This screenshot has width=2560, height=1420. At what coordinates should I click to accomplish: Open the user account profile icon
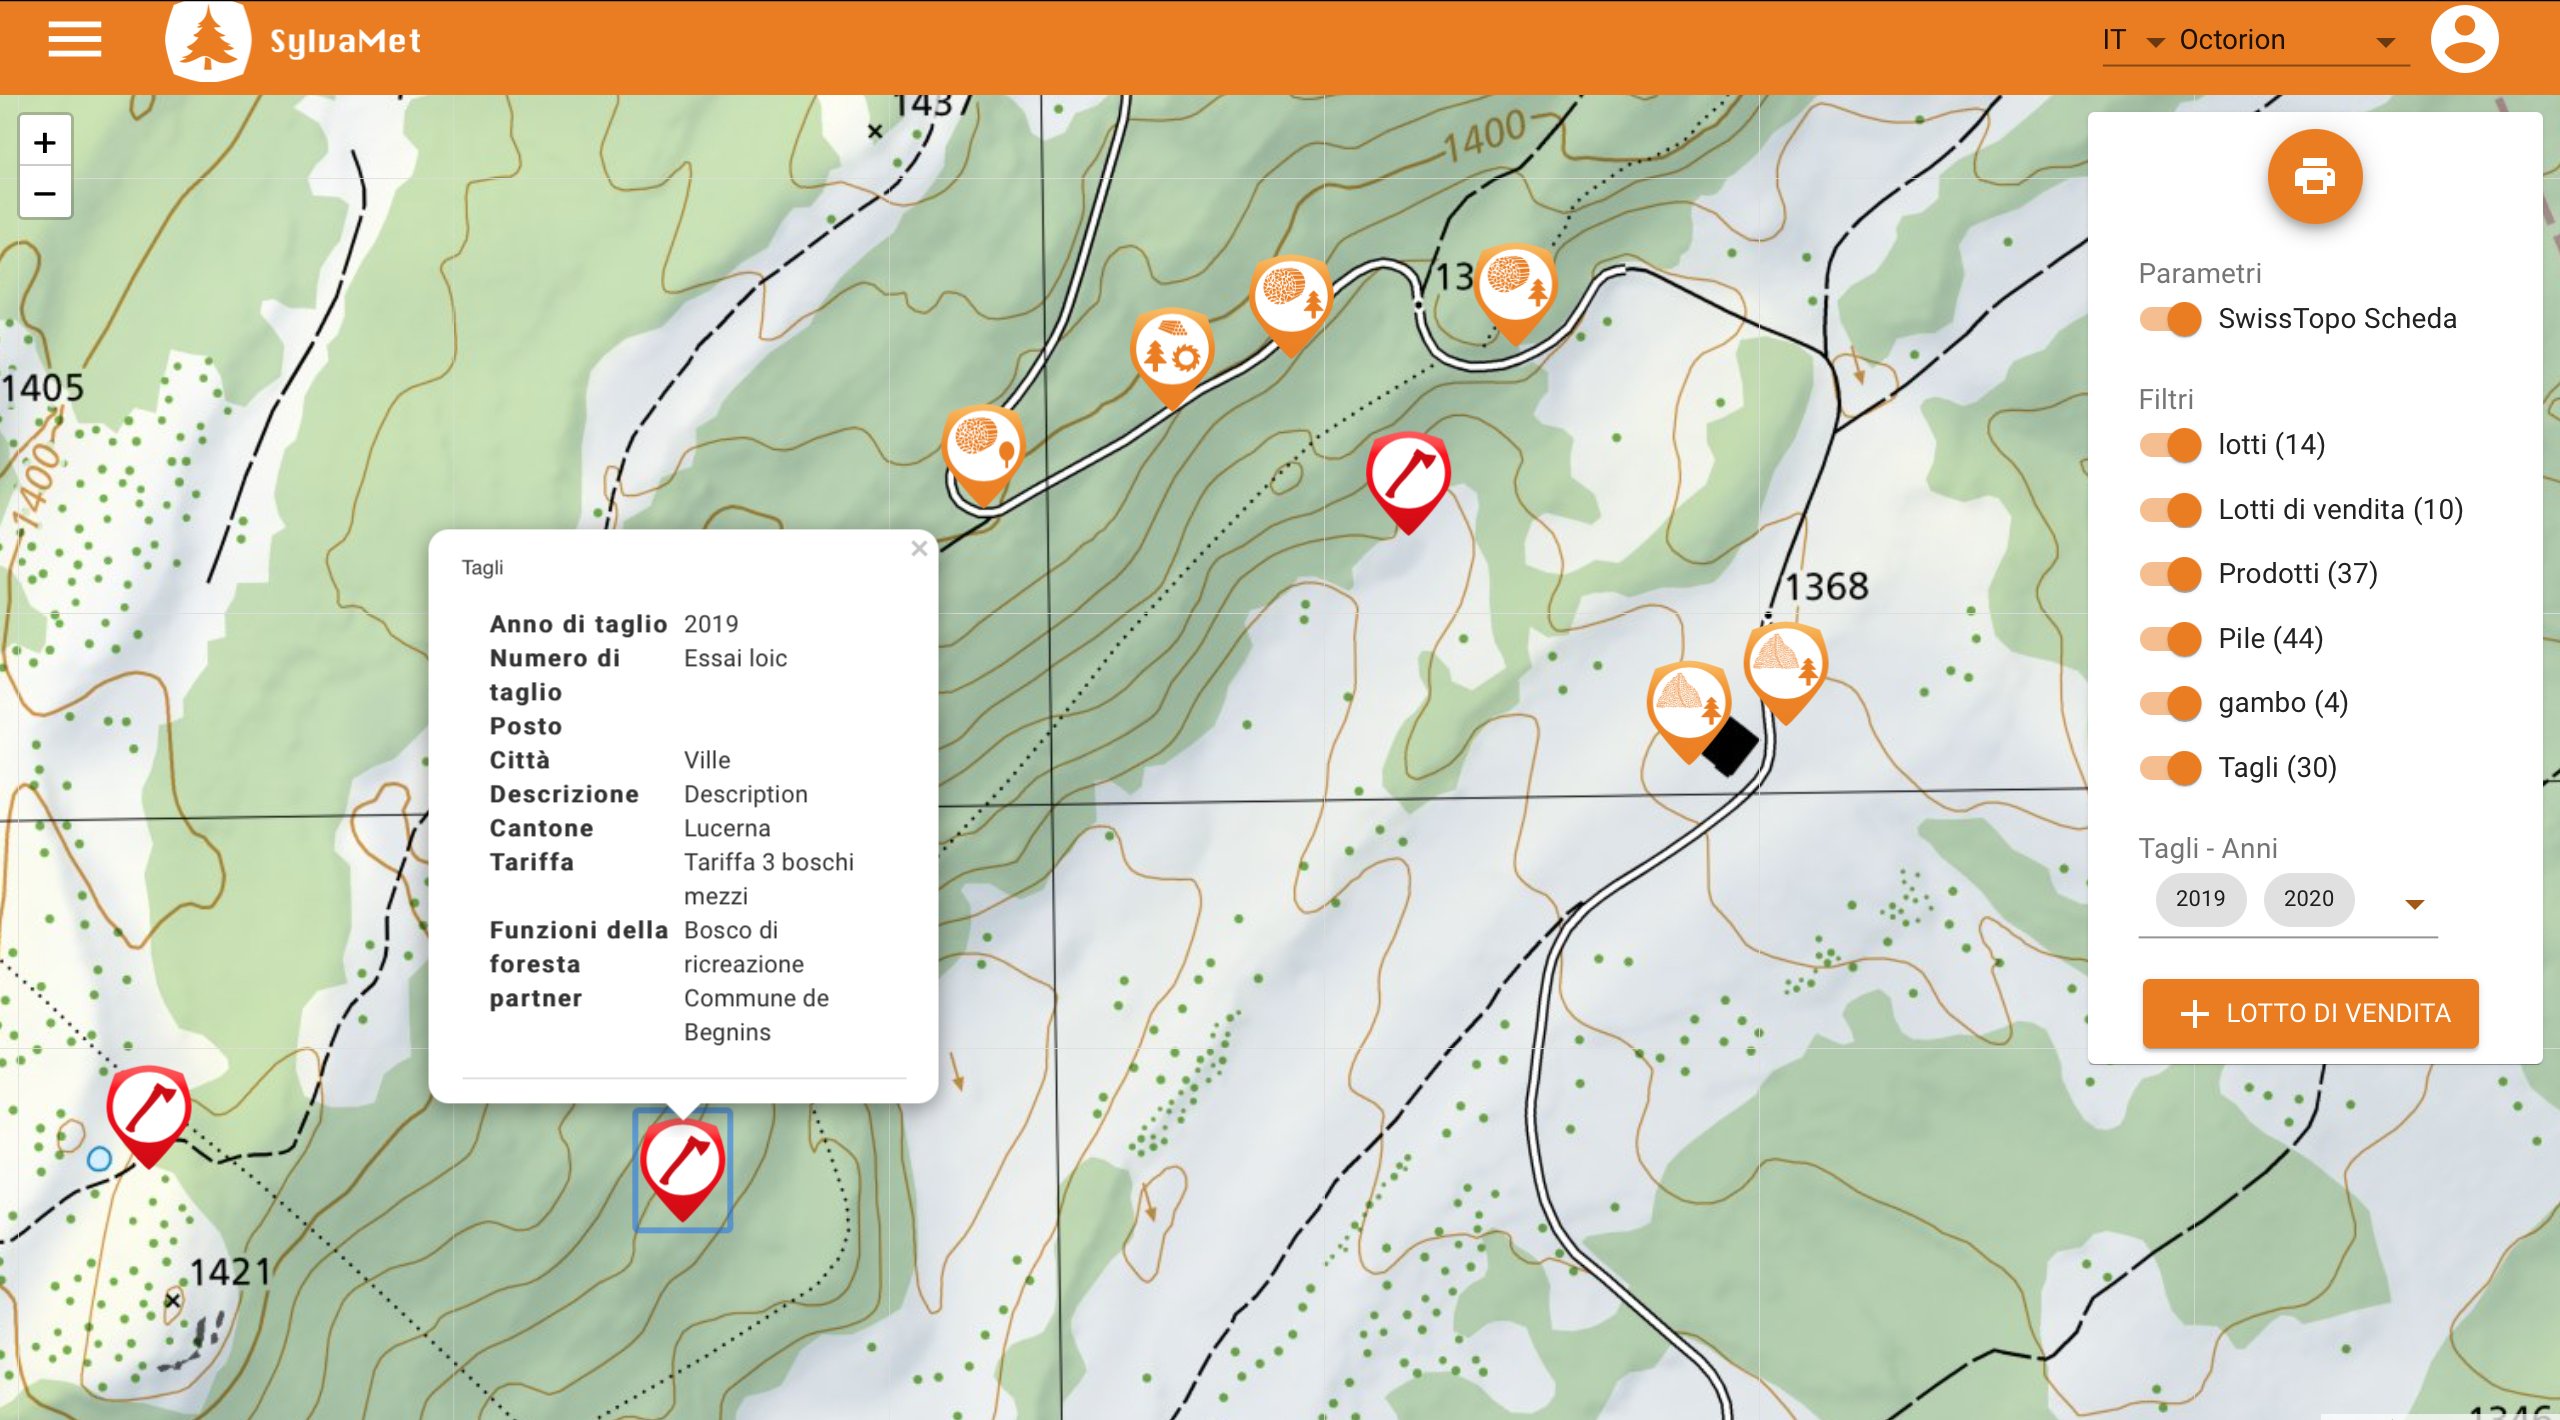[x=2464, y=40]
